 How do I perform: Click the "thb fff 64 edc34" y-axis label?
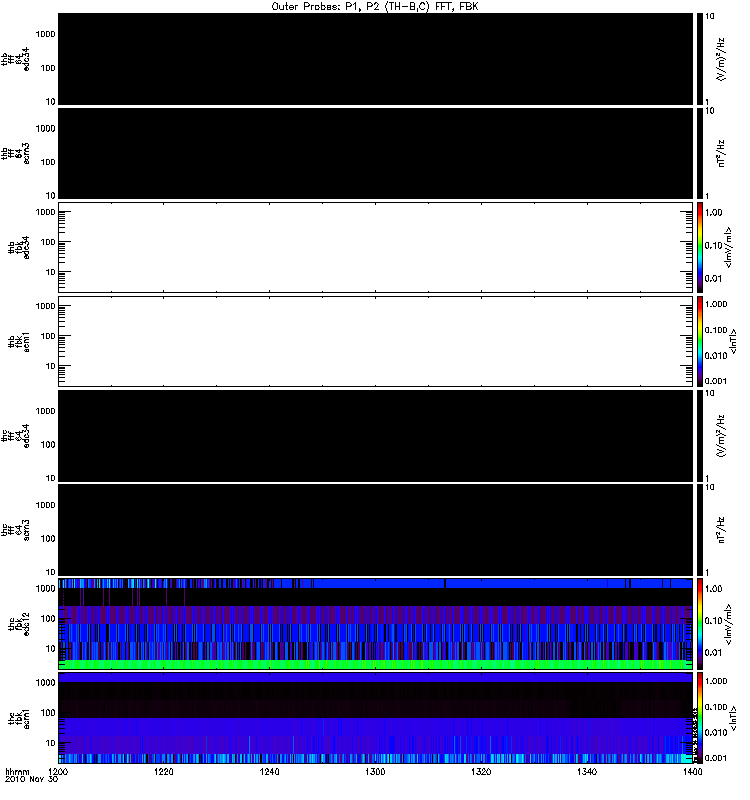15,59
